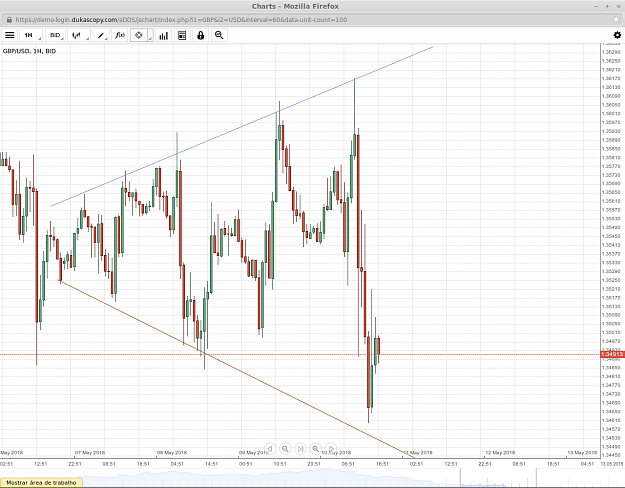This screenshot has width=625, height=488.
Task: Click the toolbar magnifier zoom icon
Action: tap(219, 35)
